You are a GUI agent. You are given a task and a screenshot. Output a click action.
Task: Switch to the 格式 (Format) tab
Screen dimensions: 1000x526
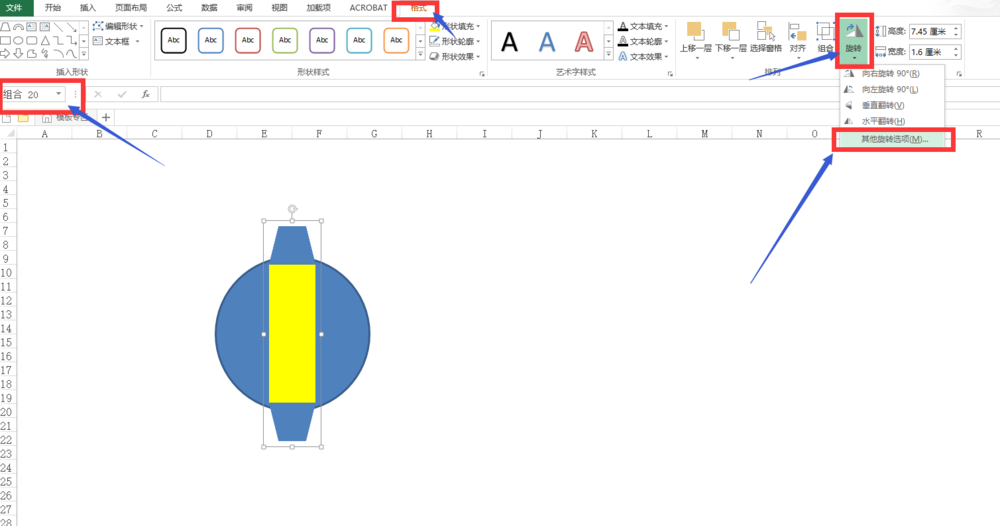pyautogui.click(x=418, y=8)
